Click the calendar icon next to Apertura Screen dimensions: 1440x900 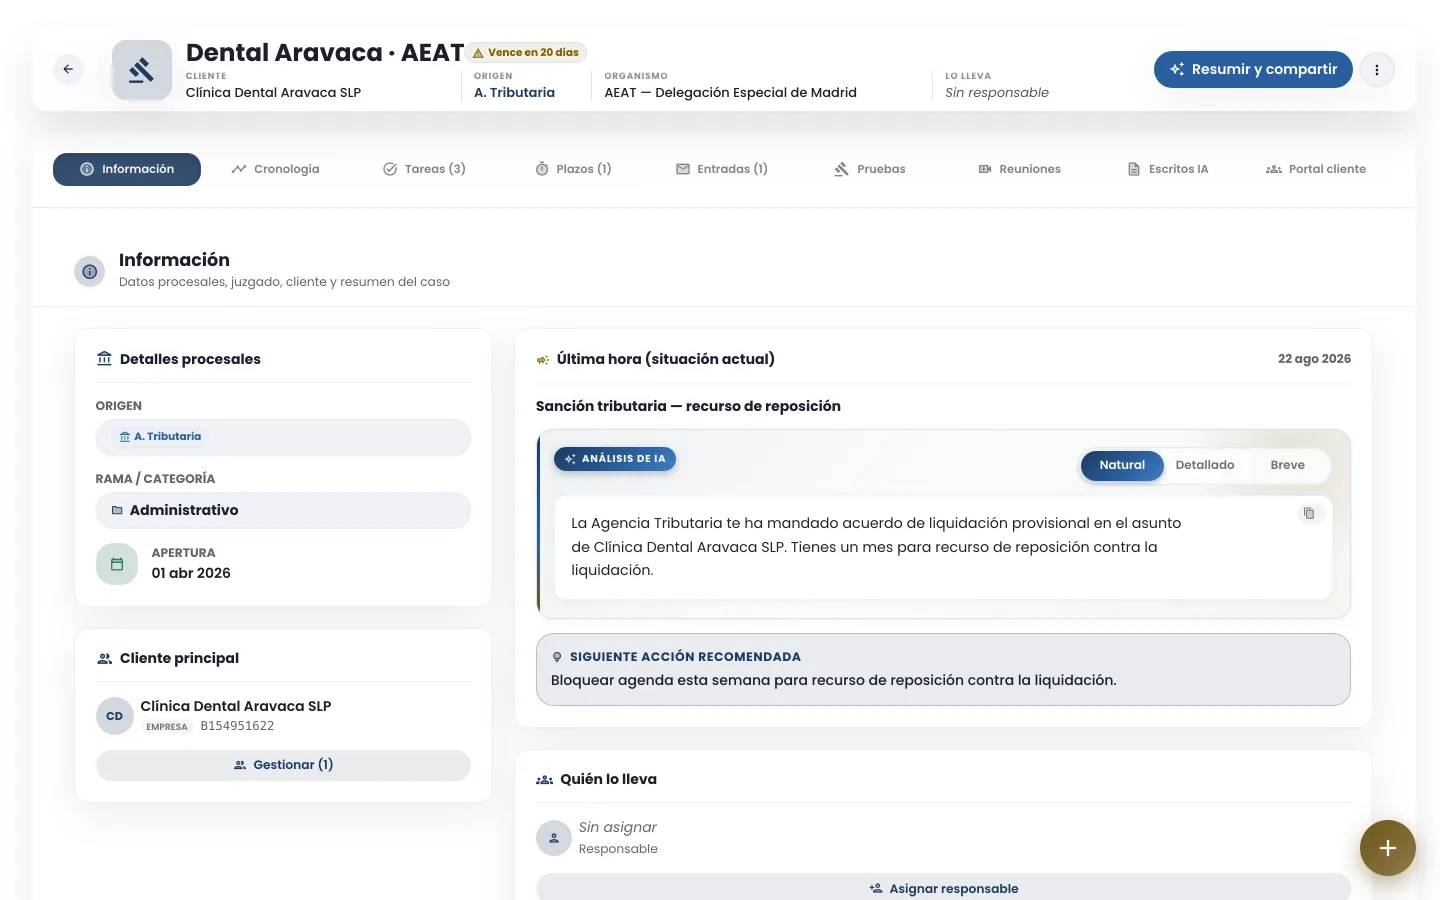coord(117,564)
